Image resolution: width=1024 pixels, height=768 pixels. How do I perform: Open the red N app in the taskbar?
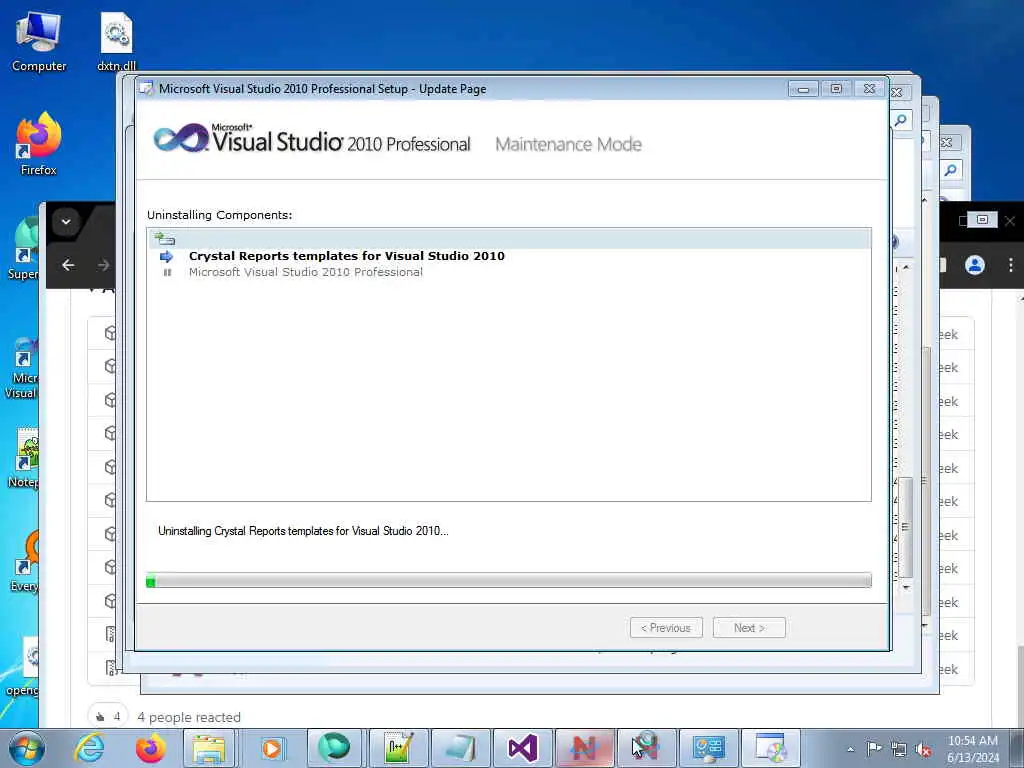point(584,748)
